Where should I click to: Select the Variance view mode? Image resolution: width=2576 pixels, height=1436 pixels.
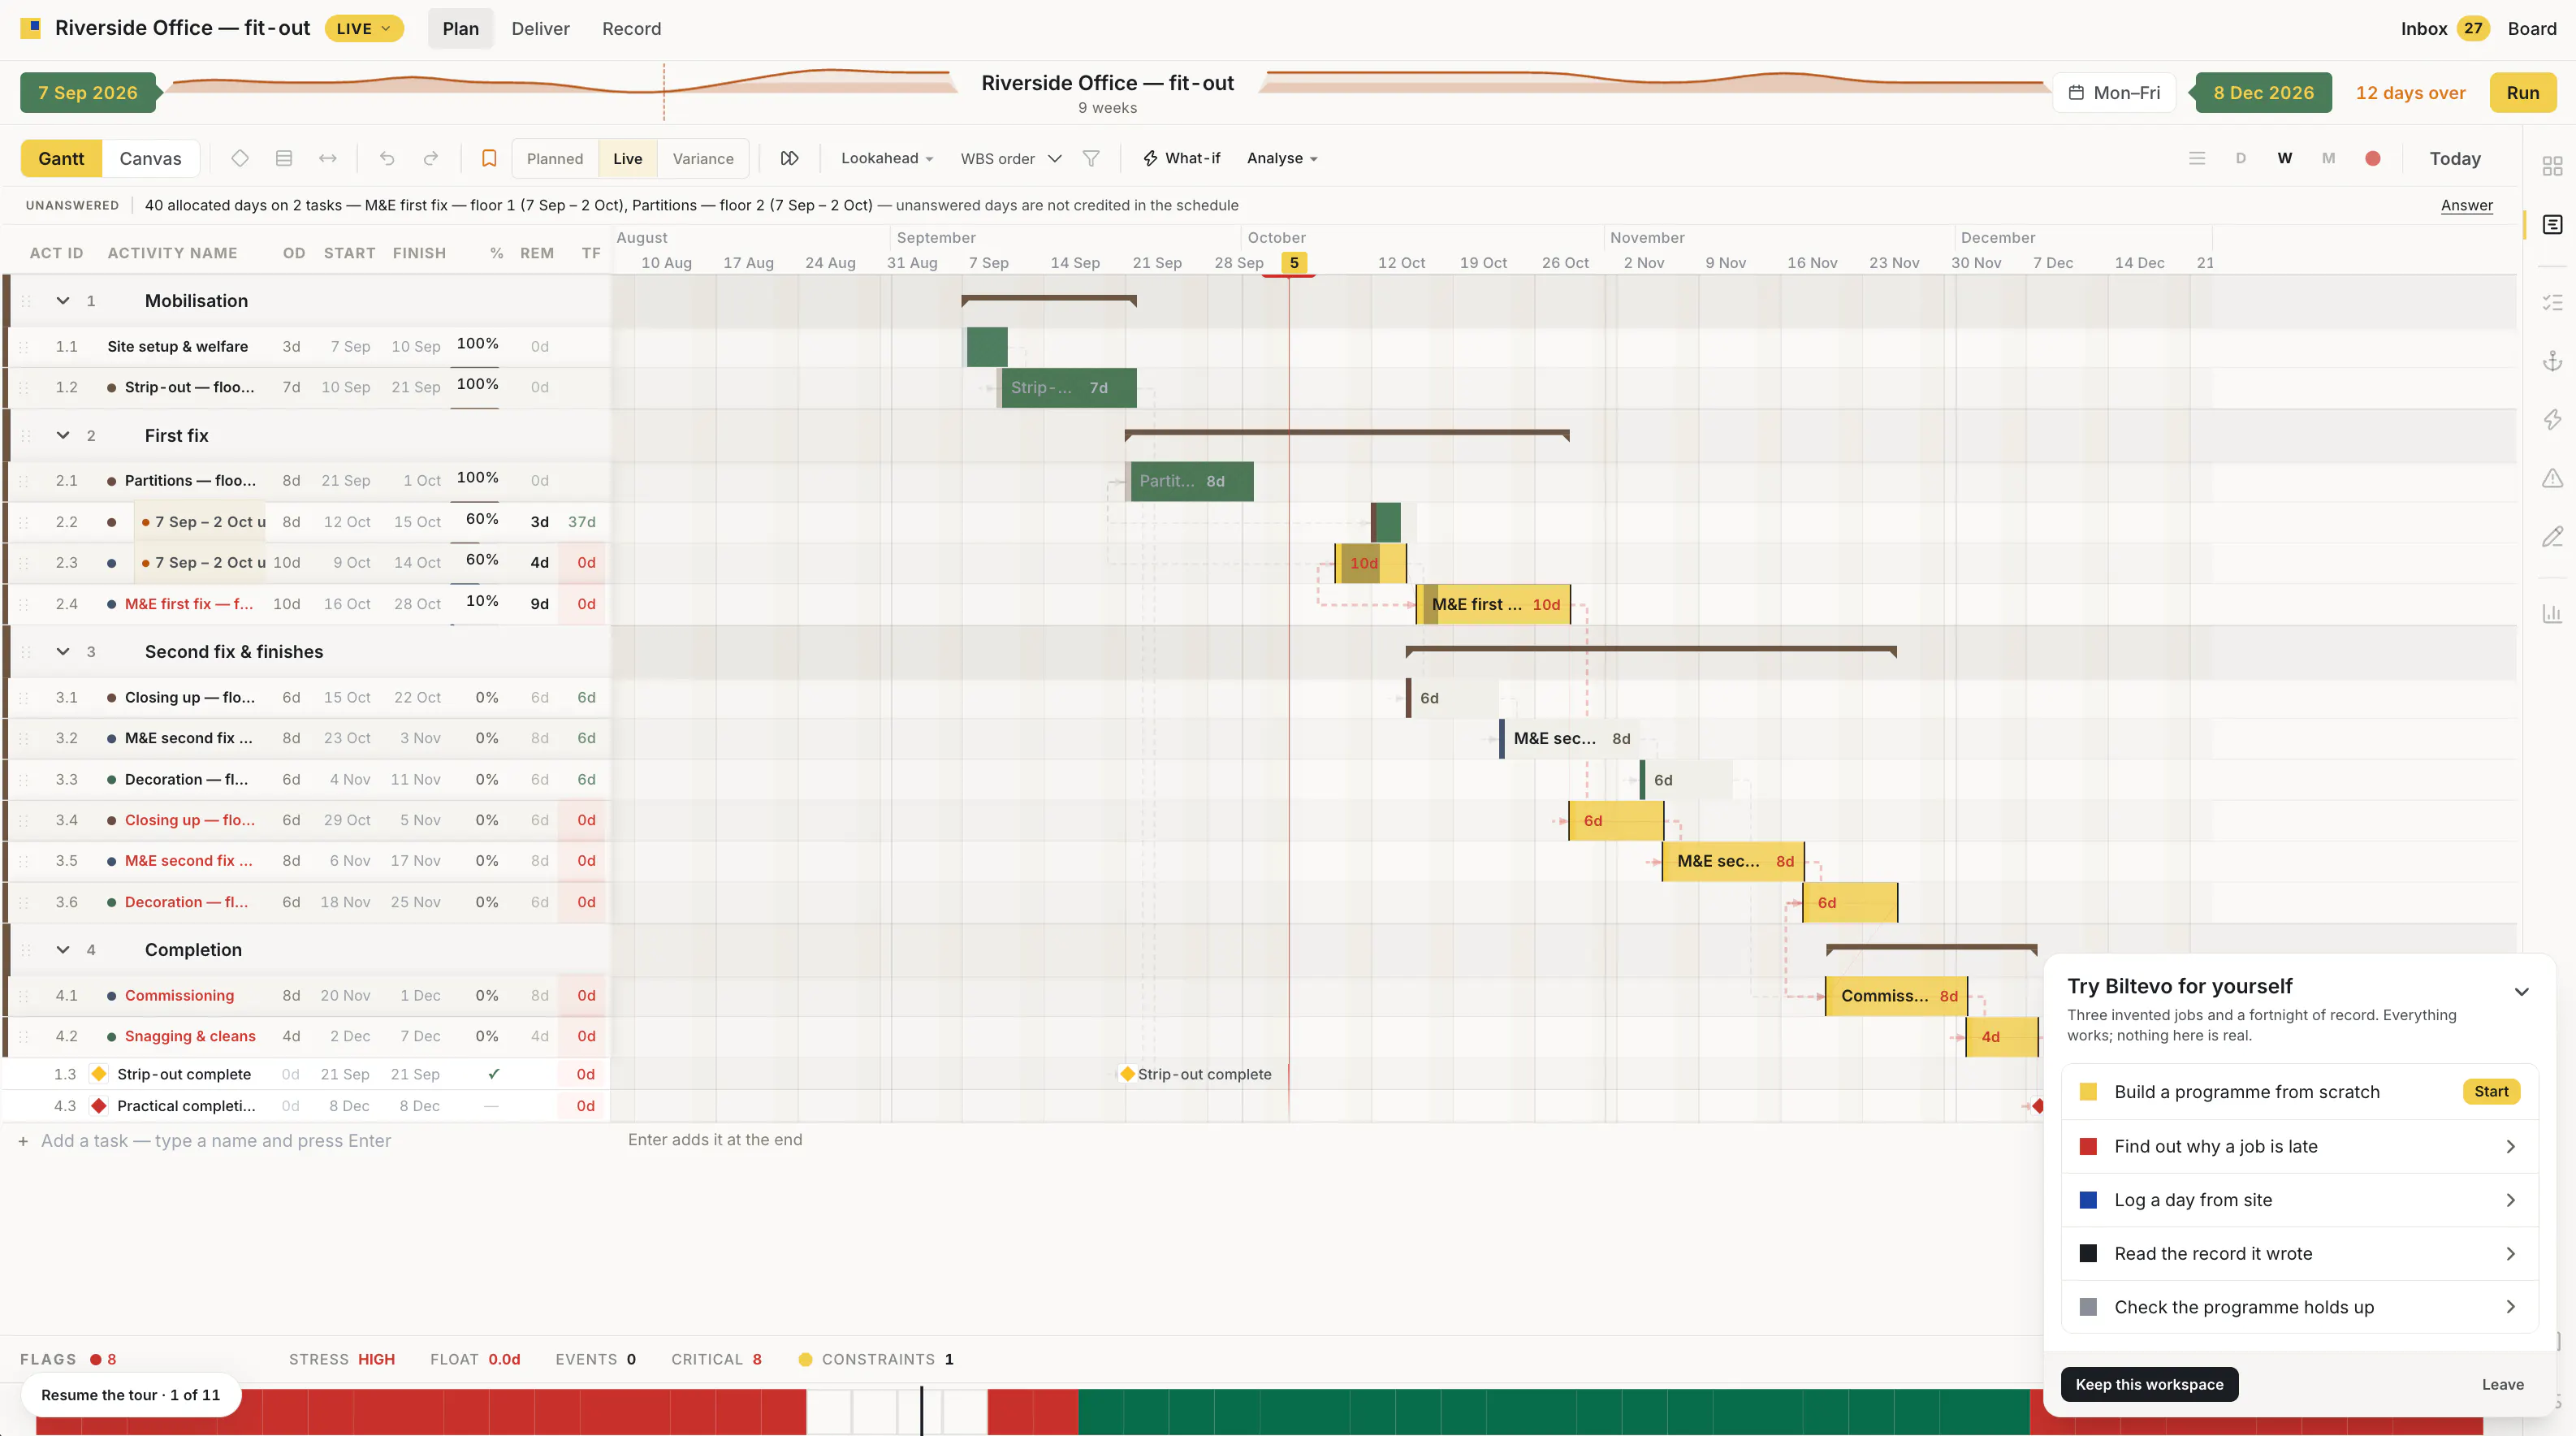tap(703, 158)
